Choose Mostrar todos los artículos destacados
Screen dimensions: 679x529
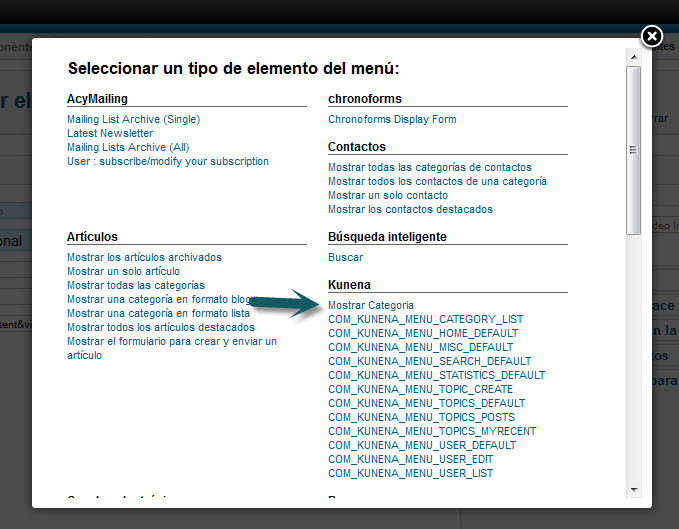160,327
